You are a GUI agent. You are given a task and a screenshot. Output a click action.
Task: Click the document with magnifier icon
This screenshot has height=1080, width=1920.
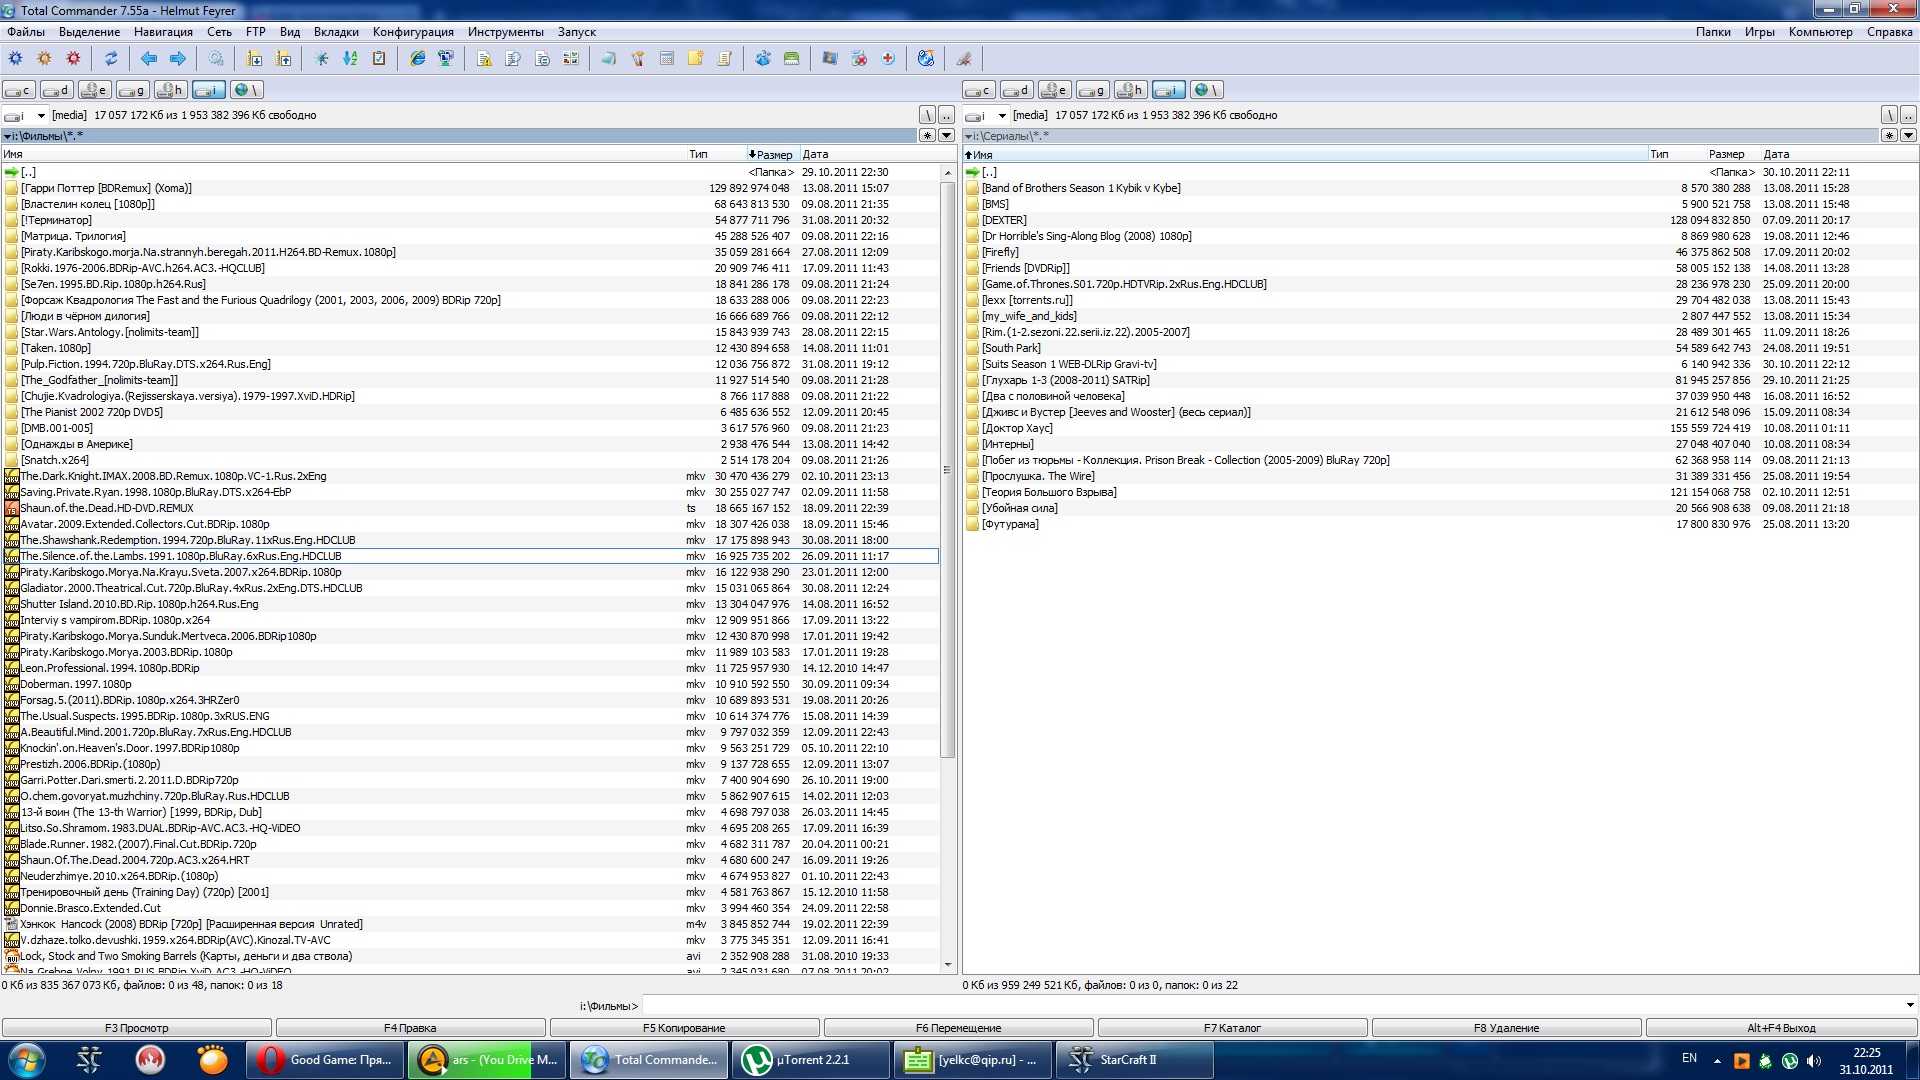[513, 59]
